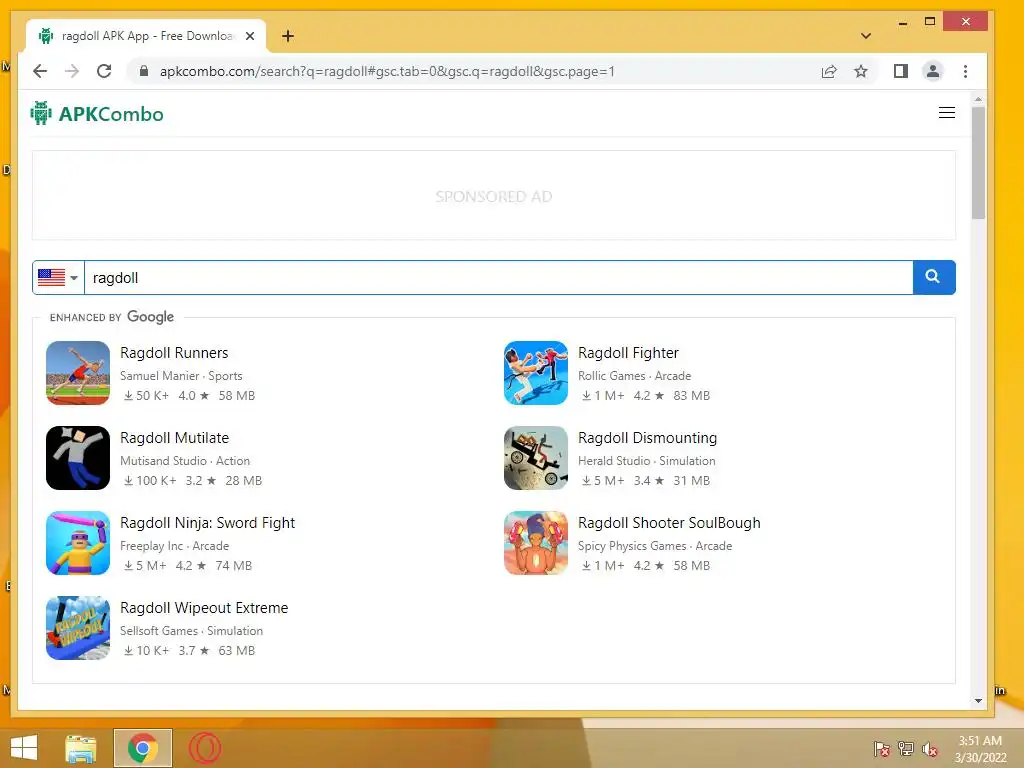Click the 'Spicy Physics Games · Arcade' text
Image resolution: width=1024 pixels, height=768 pixels.
point(655,545)
